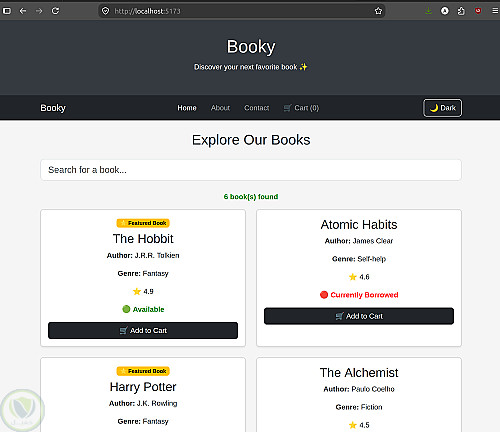Open the Home nav item
This screenshot has width=500, height=432.
(187, 108)
